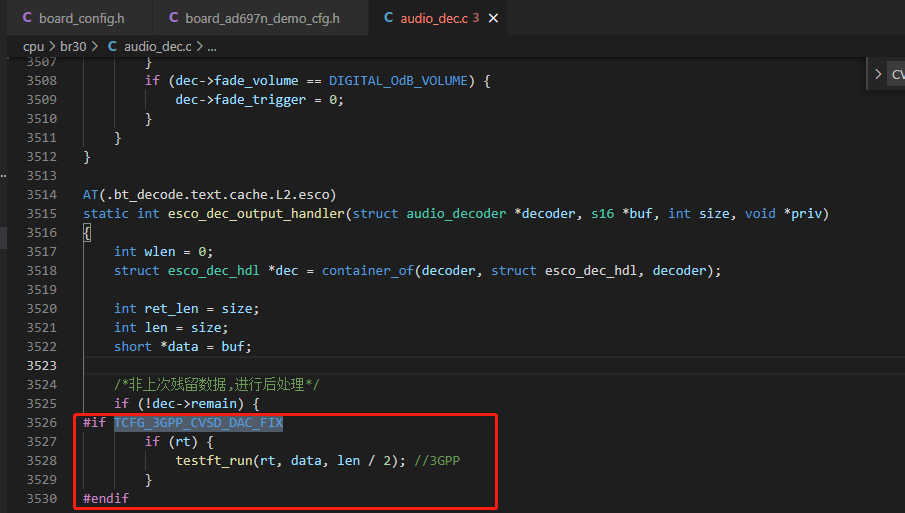Click the opening brace on line 3516
Image resolution: width=905 pixels, height=513 pixels.
point(87,233)
